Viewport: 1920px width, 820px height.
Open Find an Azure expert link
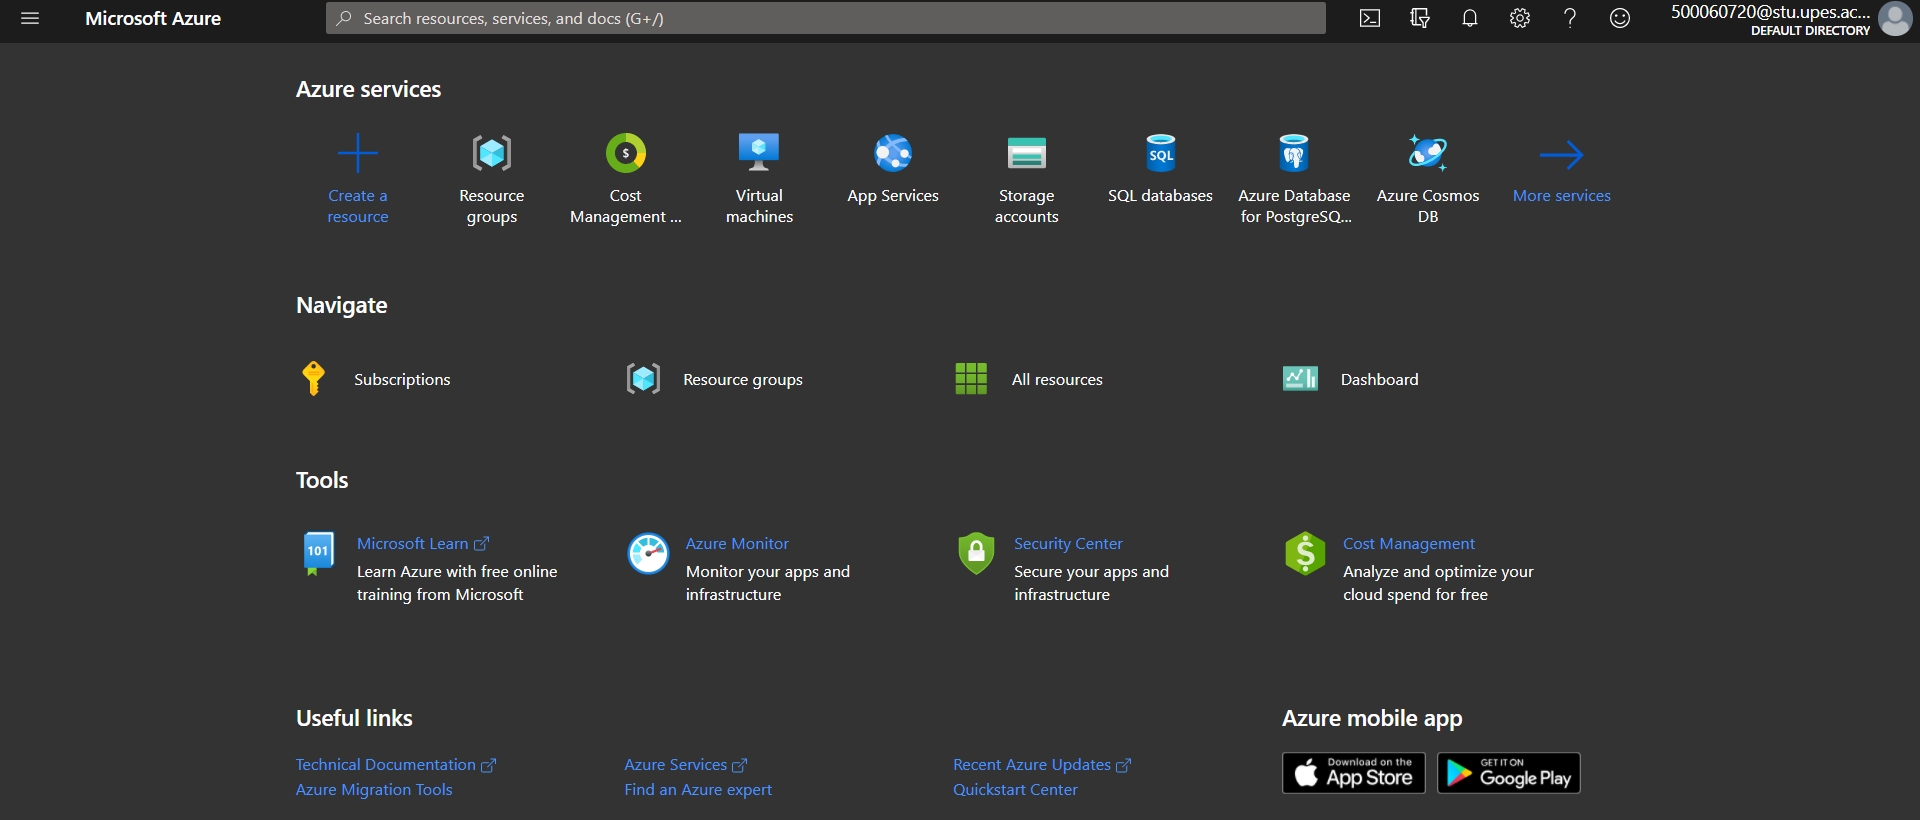[x=698, y=790]
